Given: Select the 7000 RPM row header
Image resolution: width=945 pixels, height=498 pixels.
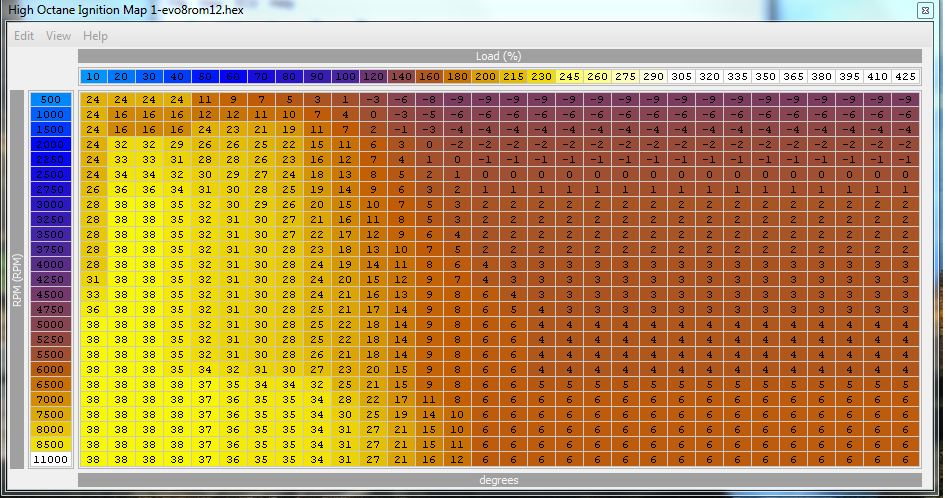Looking at the screenshot, I should (51, 400).
